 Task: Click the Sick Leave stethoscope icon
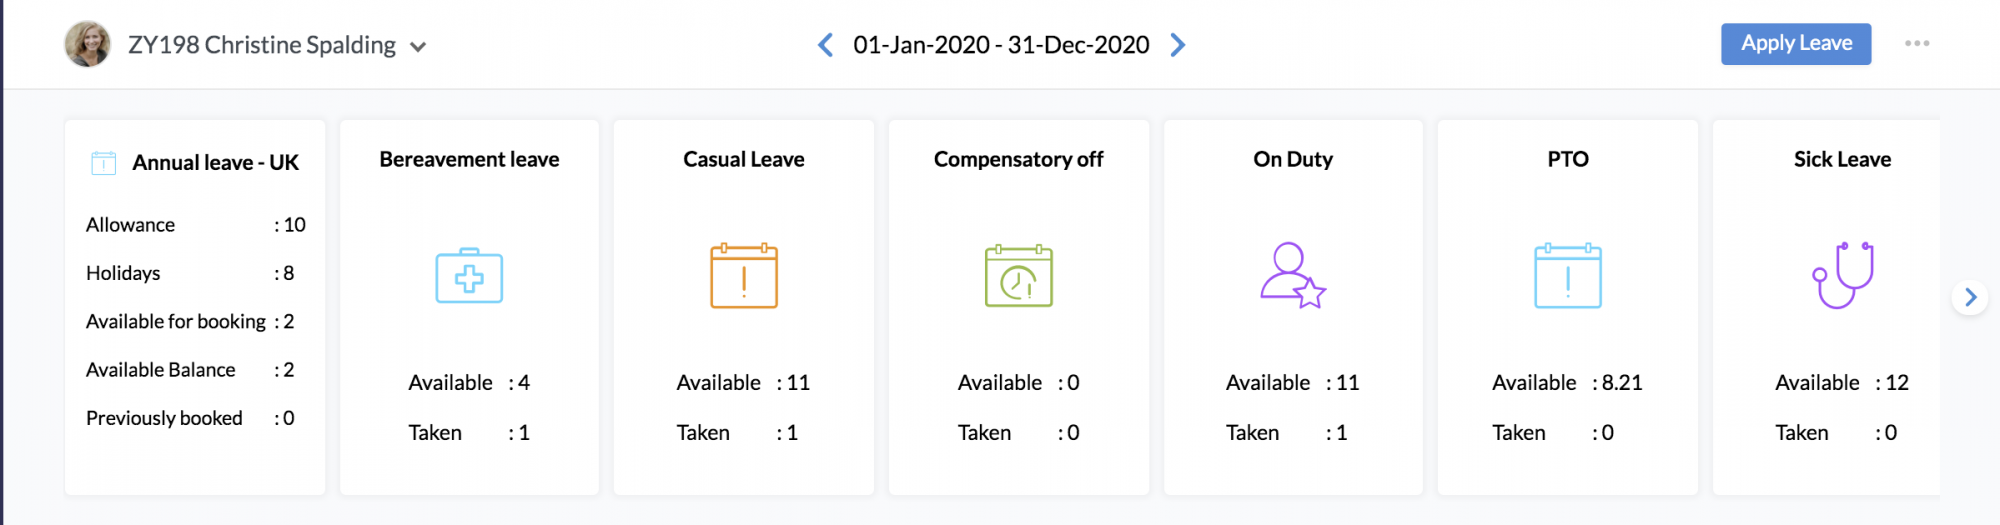[x=1842, y=275]
